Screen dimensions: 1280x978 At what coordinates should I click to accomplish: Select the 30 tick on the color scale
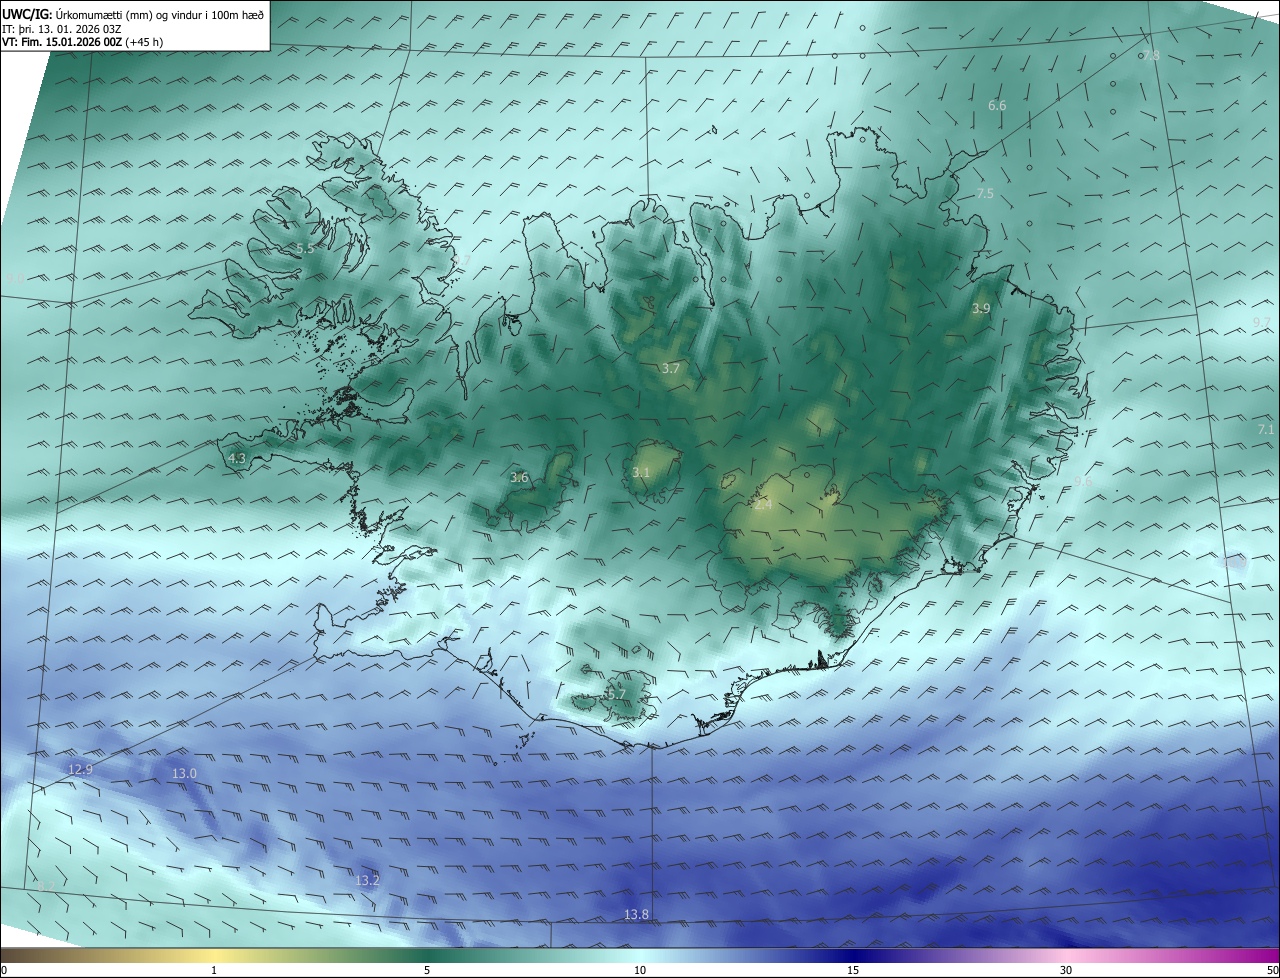(x=1066, y=971)
